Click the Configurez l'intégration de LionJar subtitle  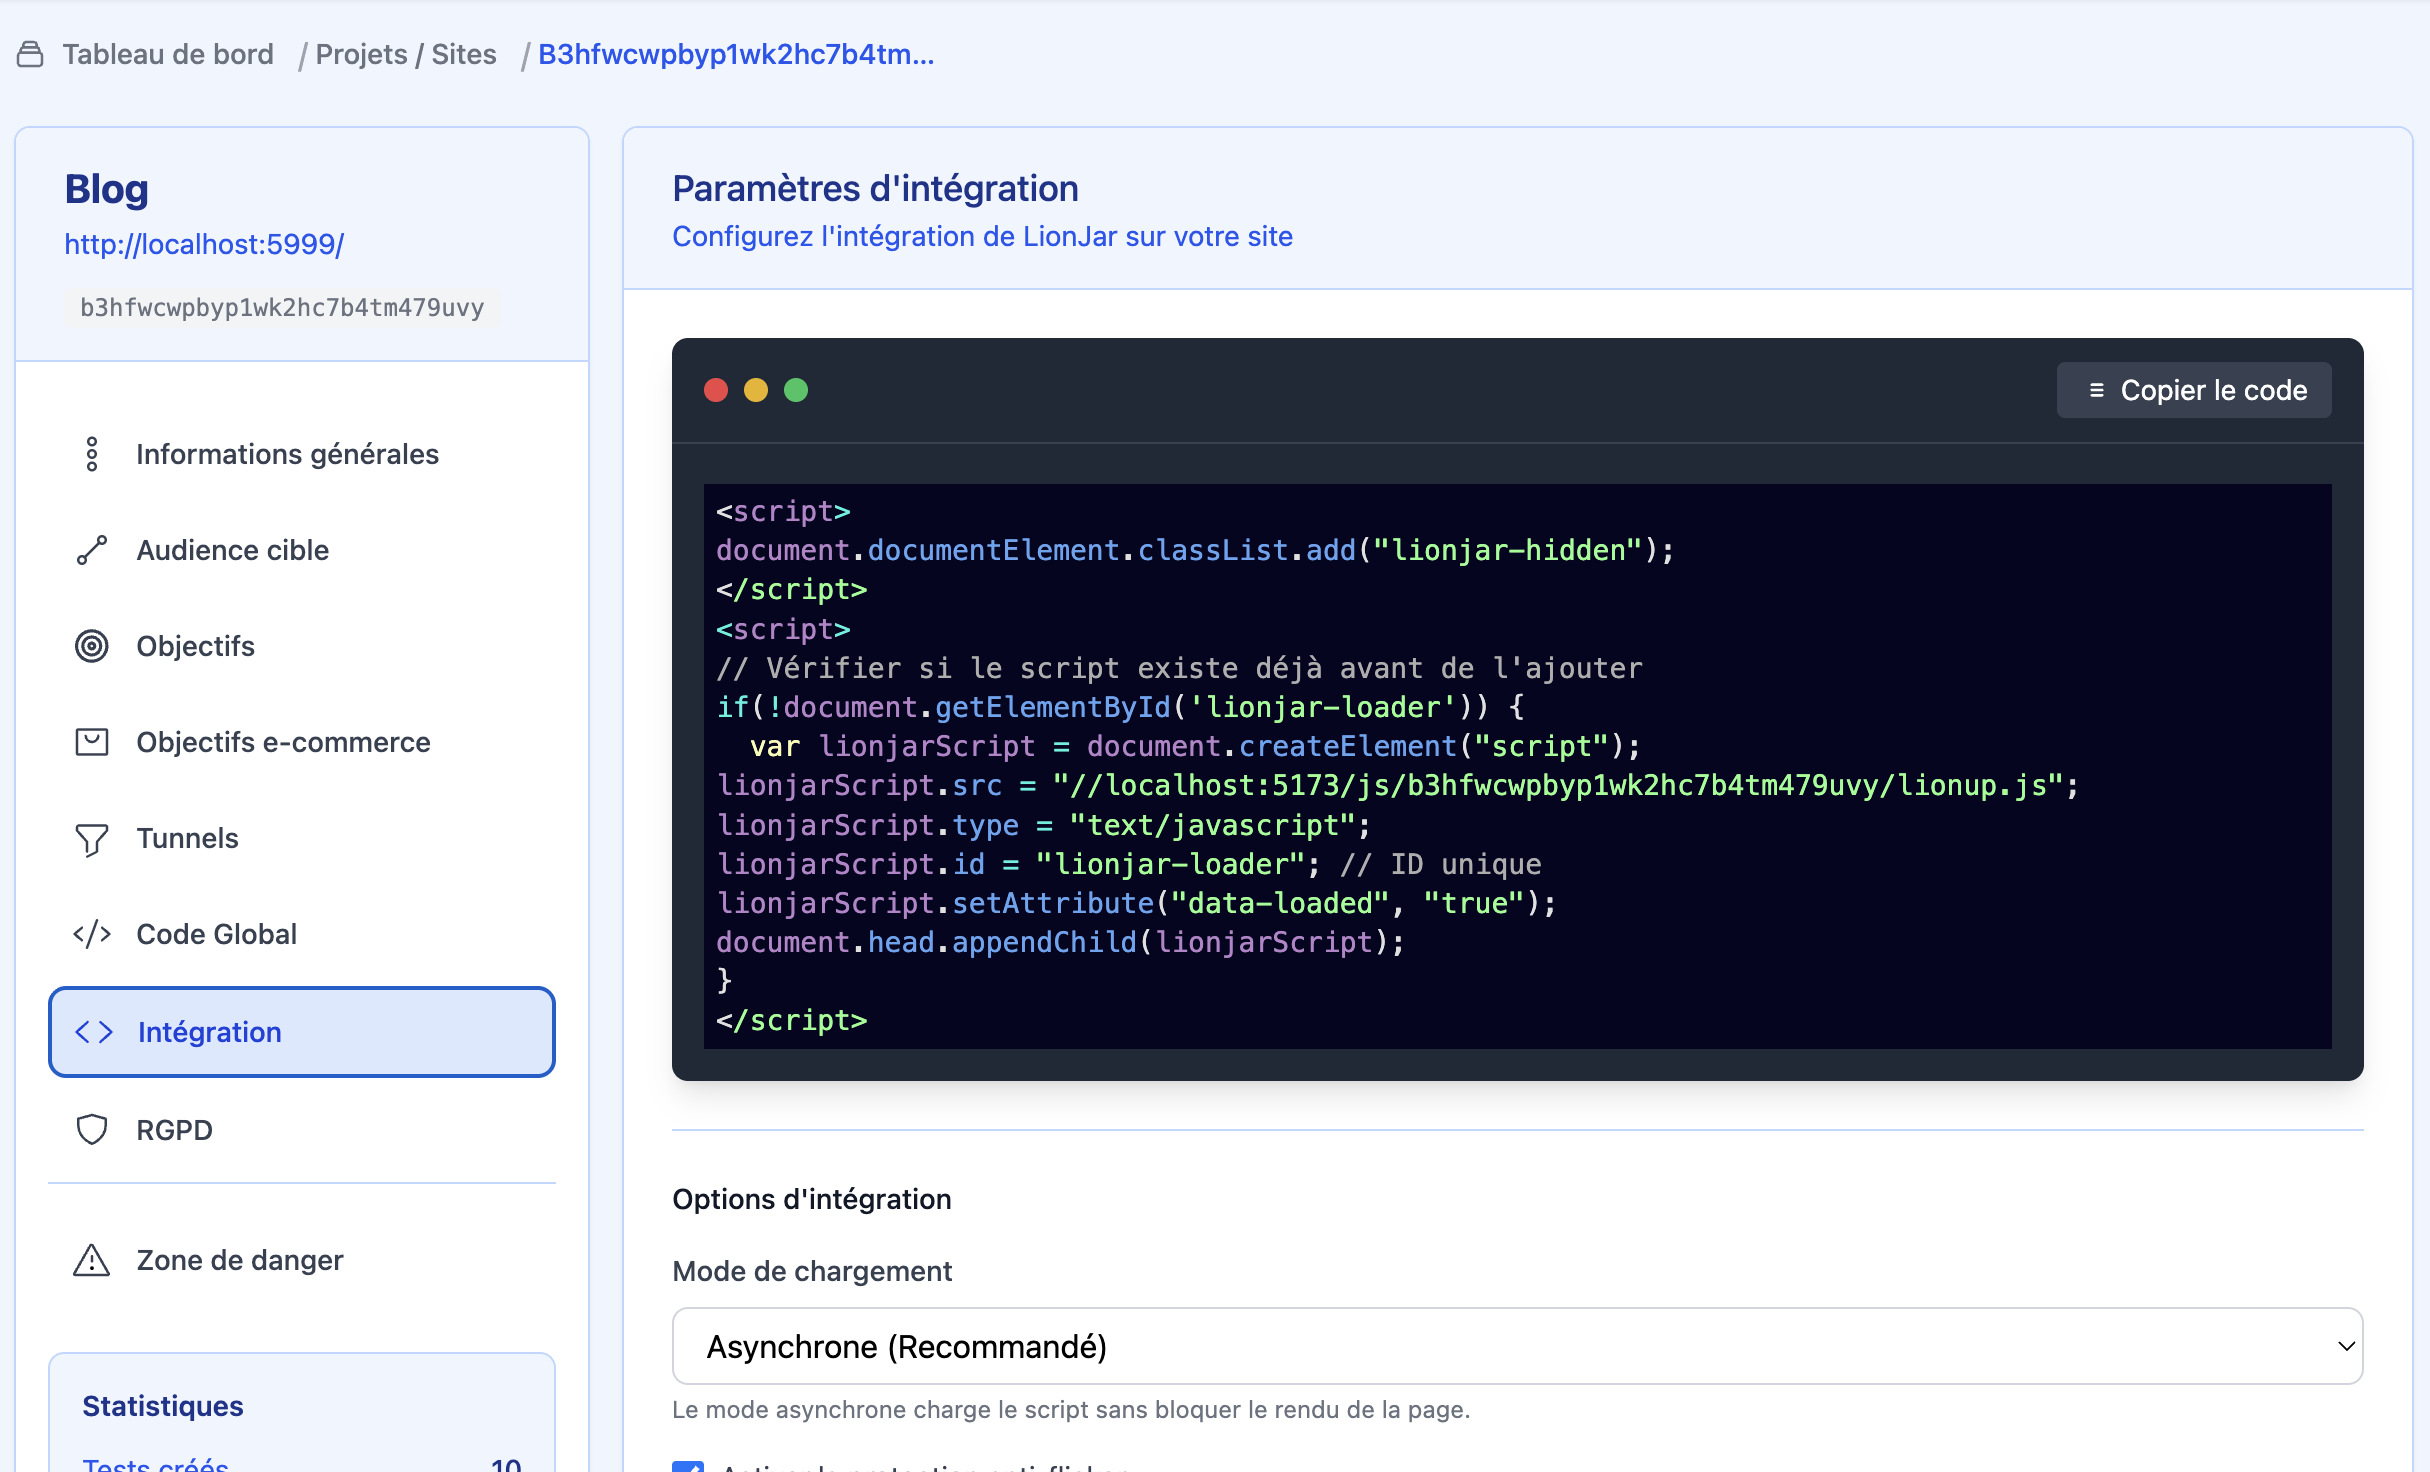click(x=982, y=236)
